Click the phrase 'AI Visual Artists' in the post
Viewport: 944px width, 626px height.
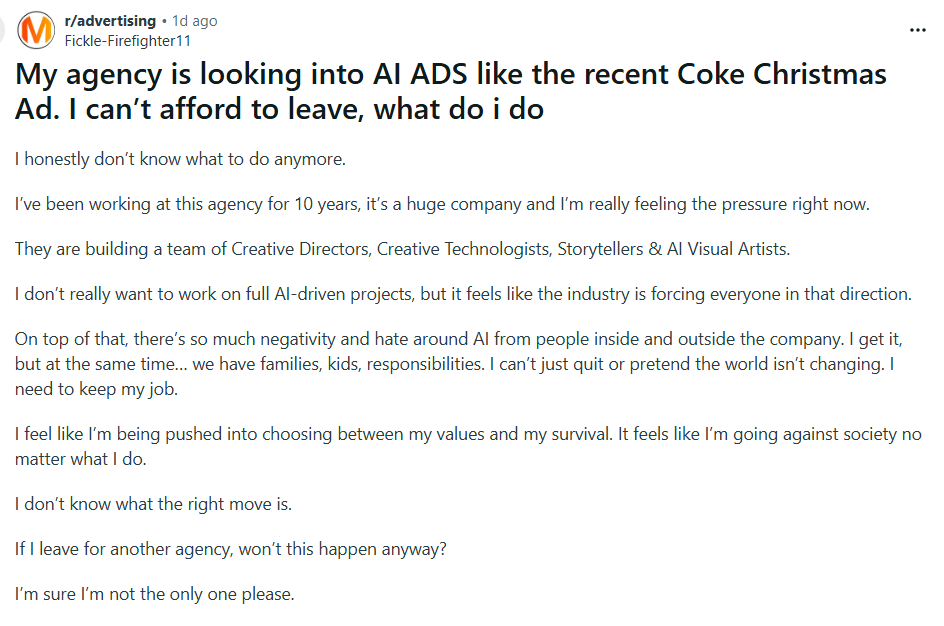[x=728, y=249]
